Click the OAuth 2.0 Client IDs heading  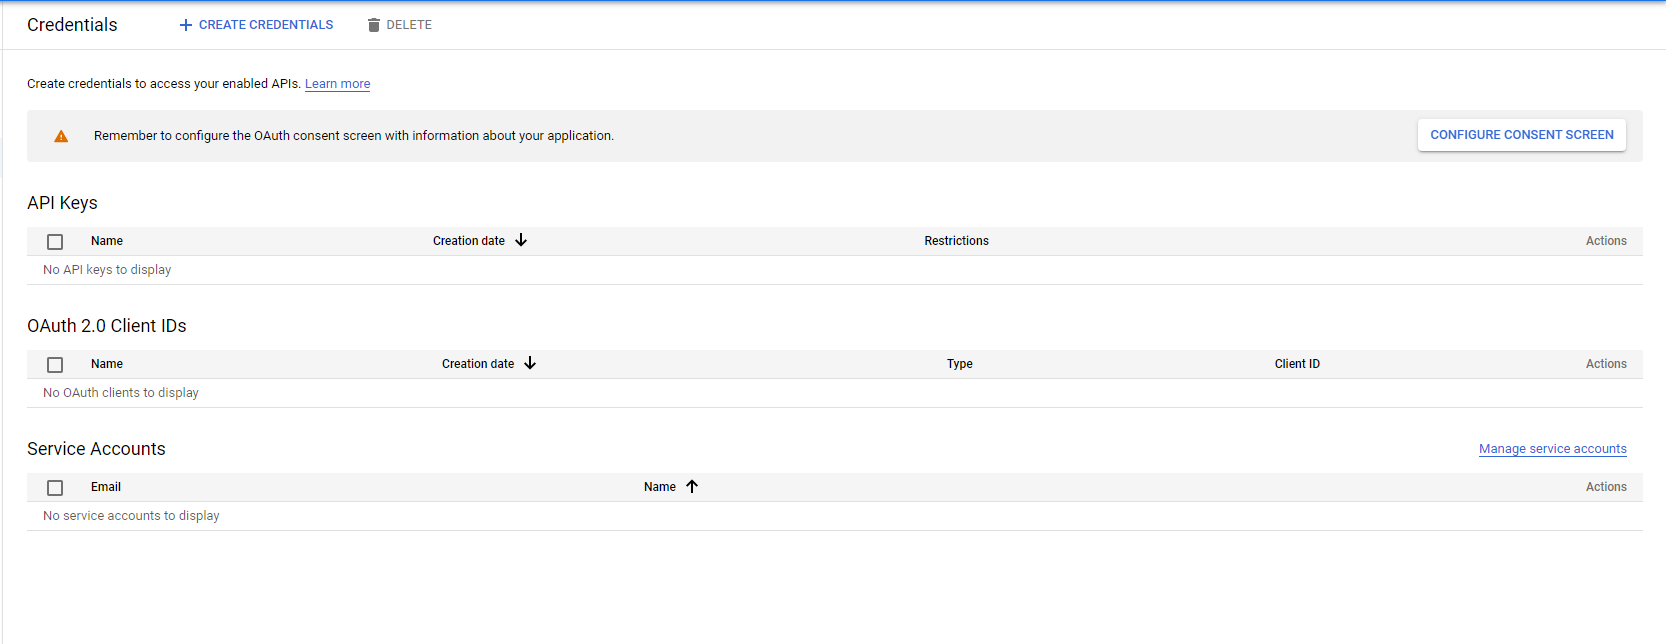107,326
